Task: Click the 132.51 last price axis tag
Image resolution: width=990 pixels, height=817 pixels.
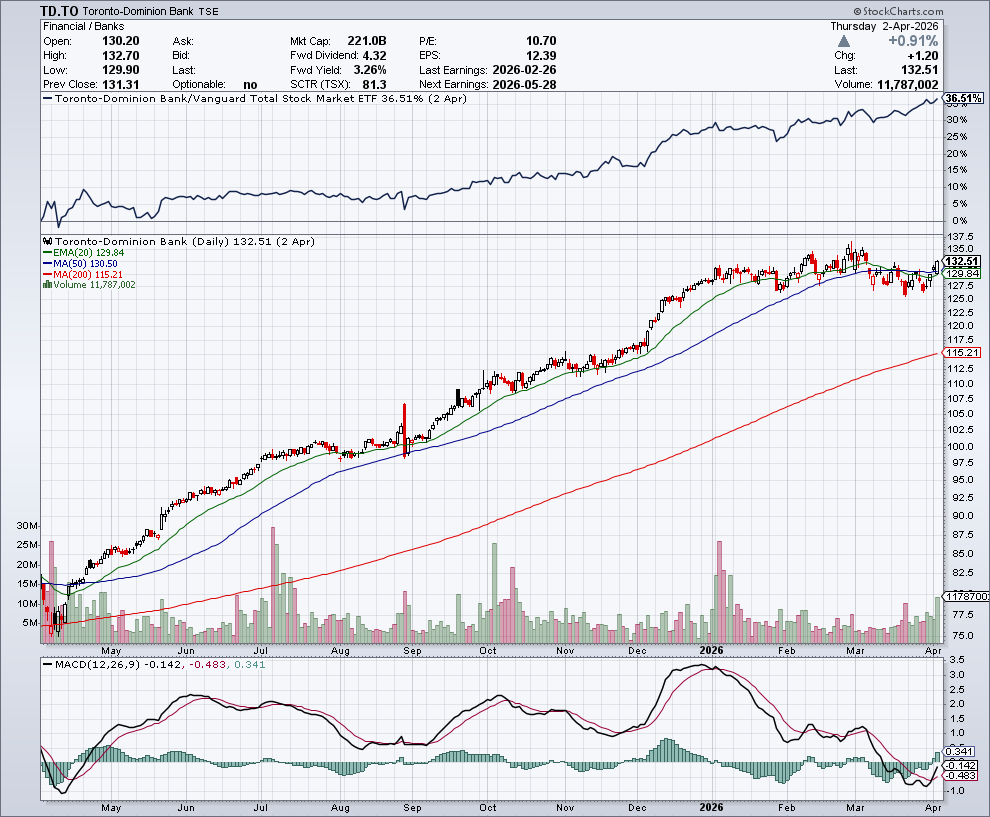Action: click(962, 261)
